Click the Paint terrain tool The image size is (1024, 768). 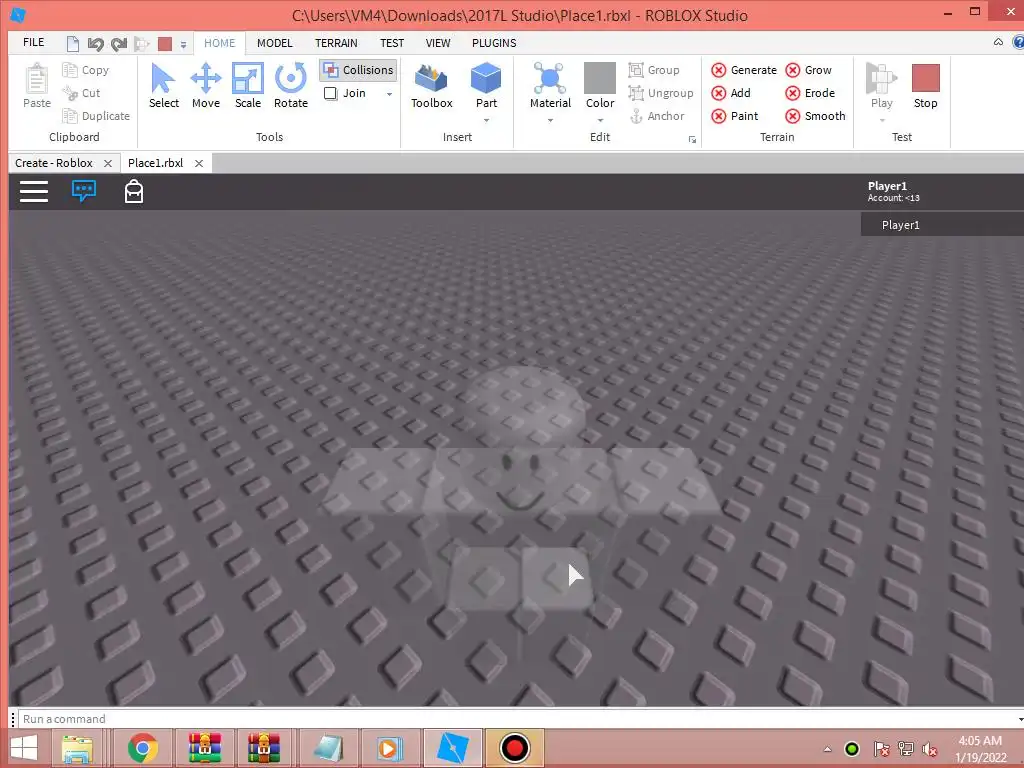[x=735, y=116]
